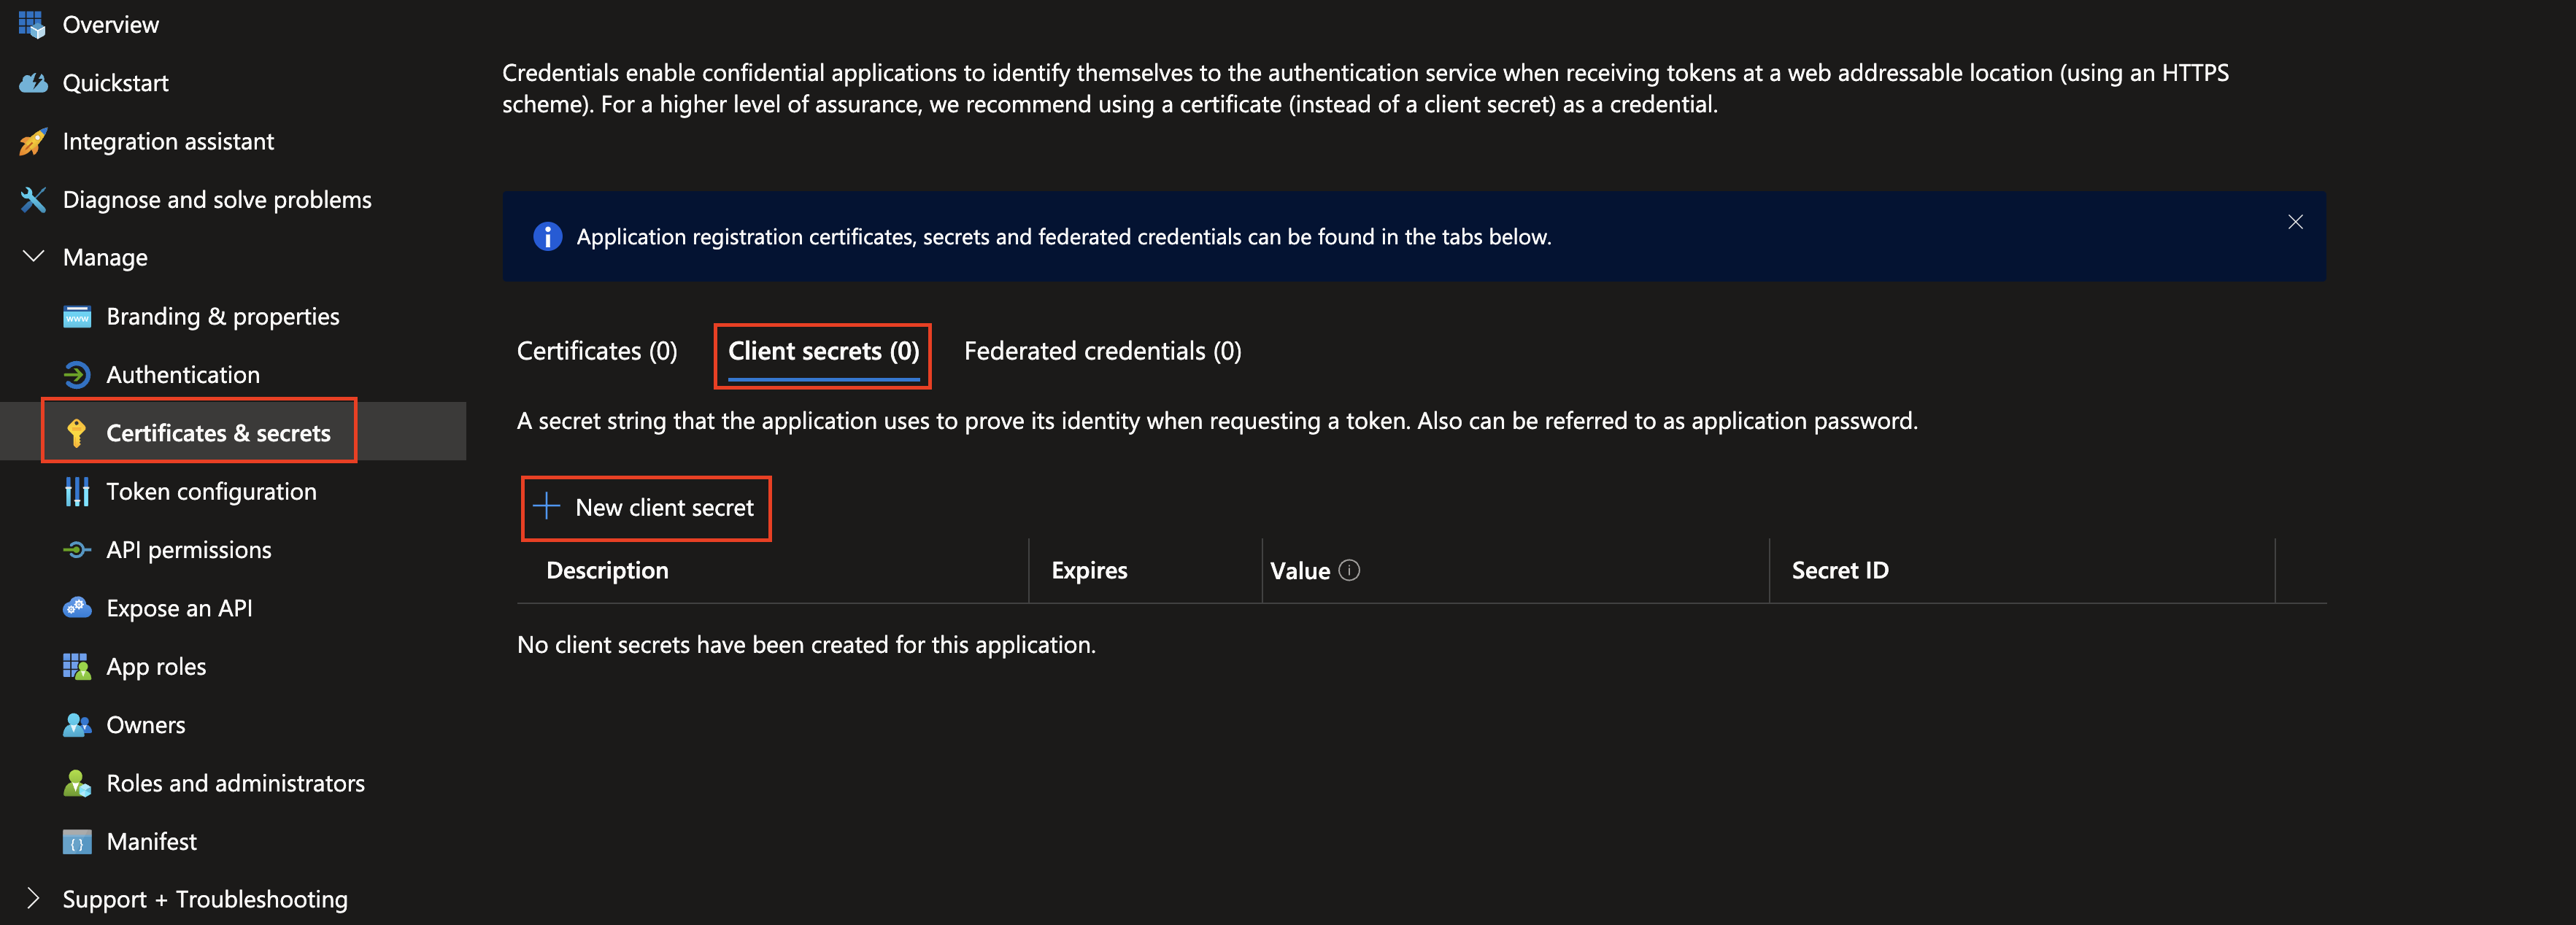Viewport: 2576px width, 925px height.
Task: Click the banner text about tabs below
Action: tap(1064, 237)
